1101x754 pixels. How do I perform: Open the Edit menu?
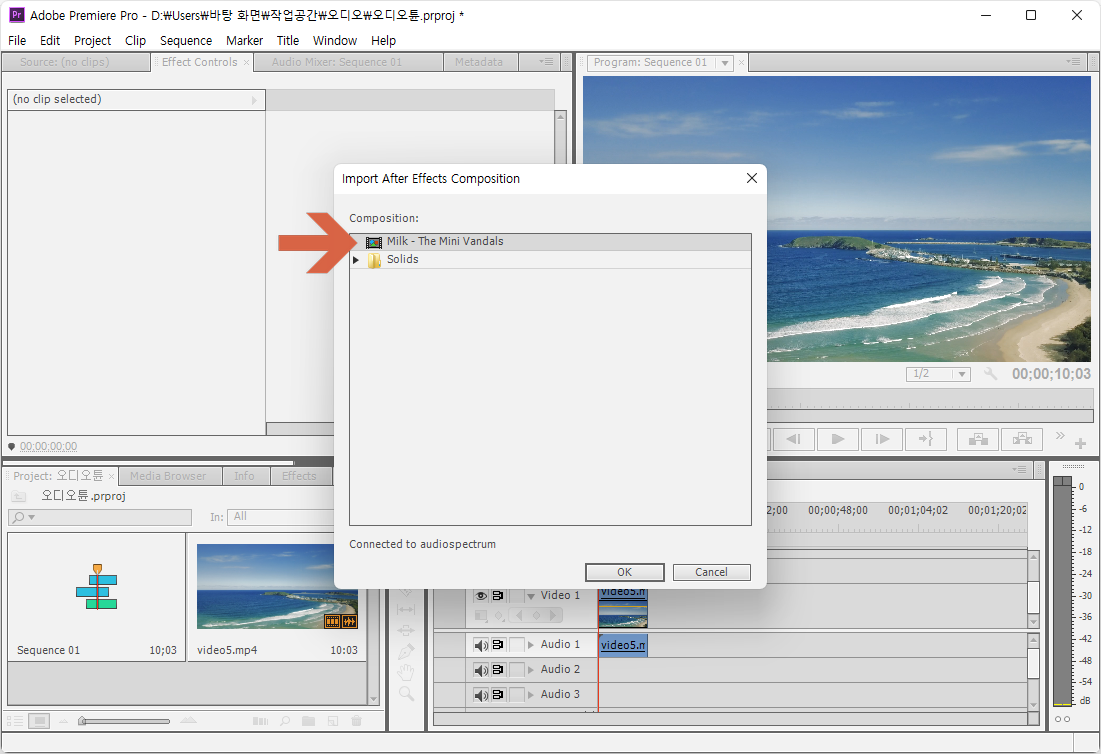pyautogui.click(x=50, y=41)
